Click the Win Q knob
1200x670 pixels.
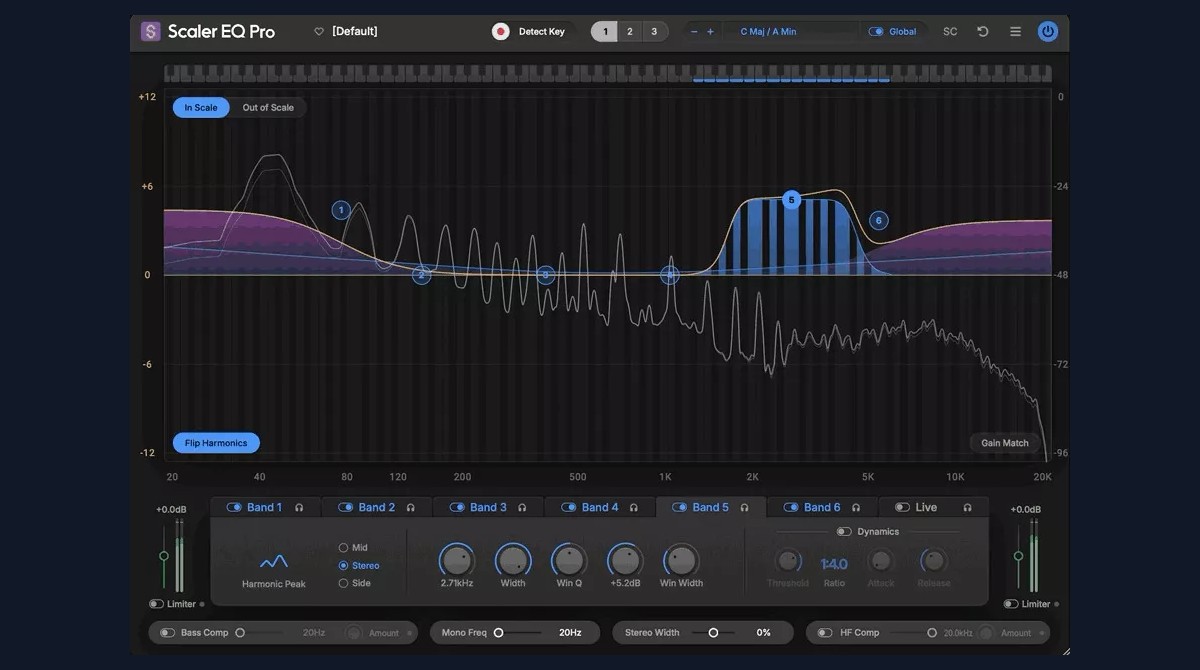(569, 560)
